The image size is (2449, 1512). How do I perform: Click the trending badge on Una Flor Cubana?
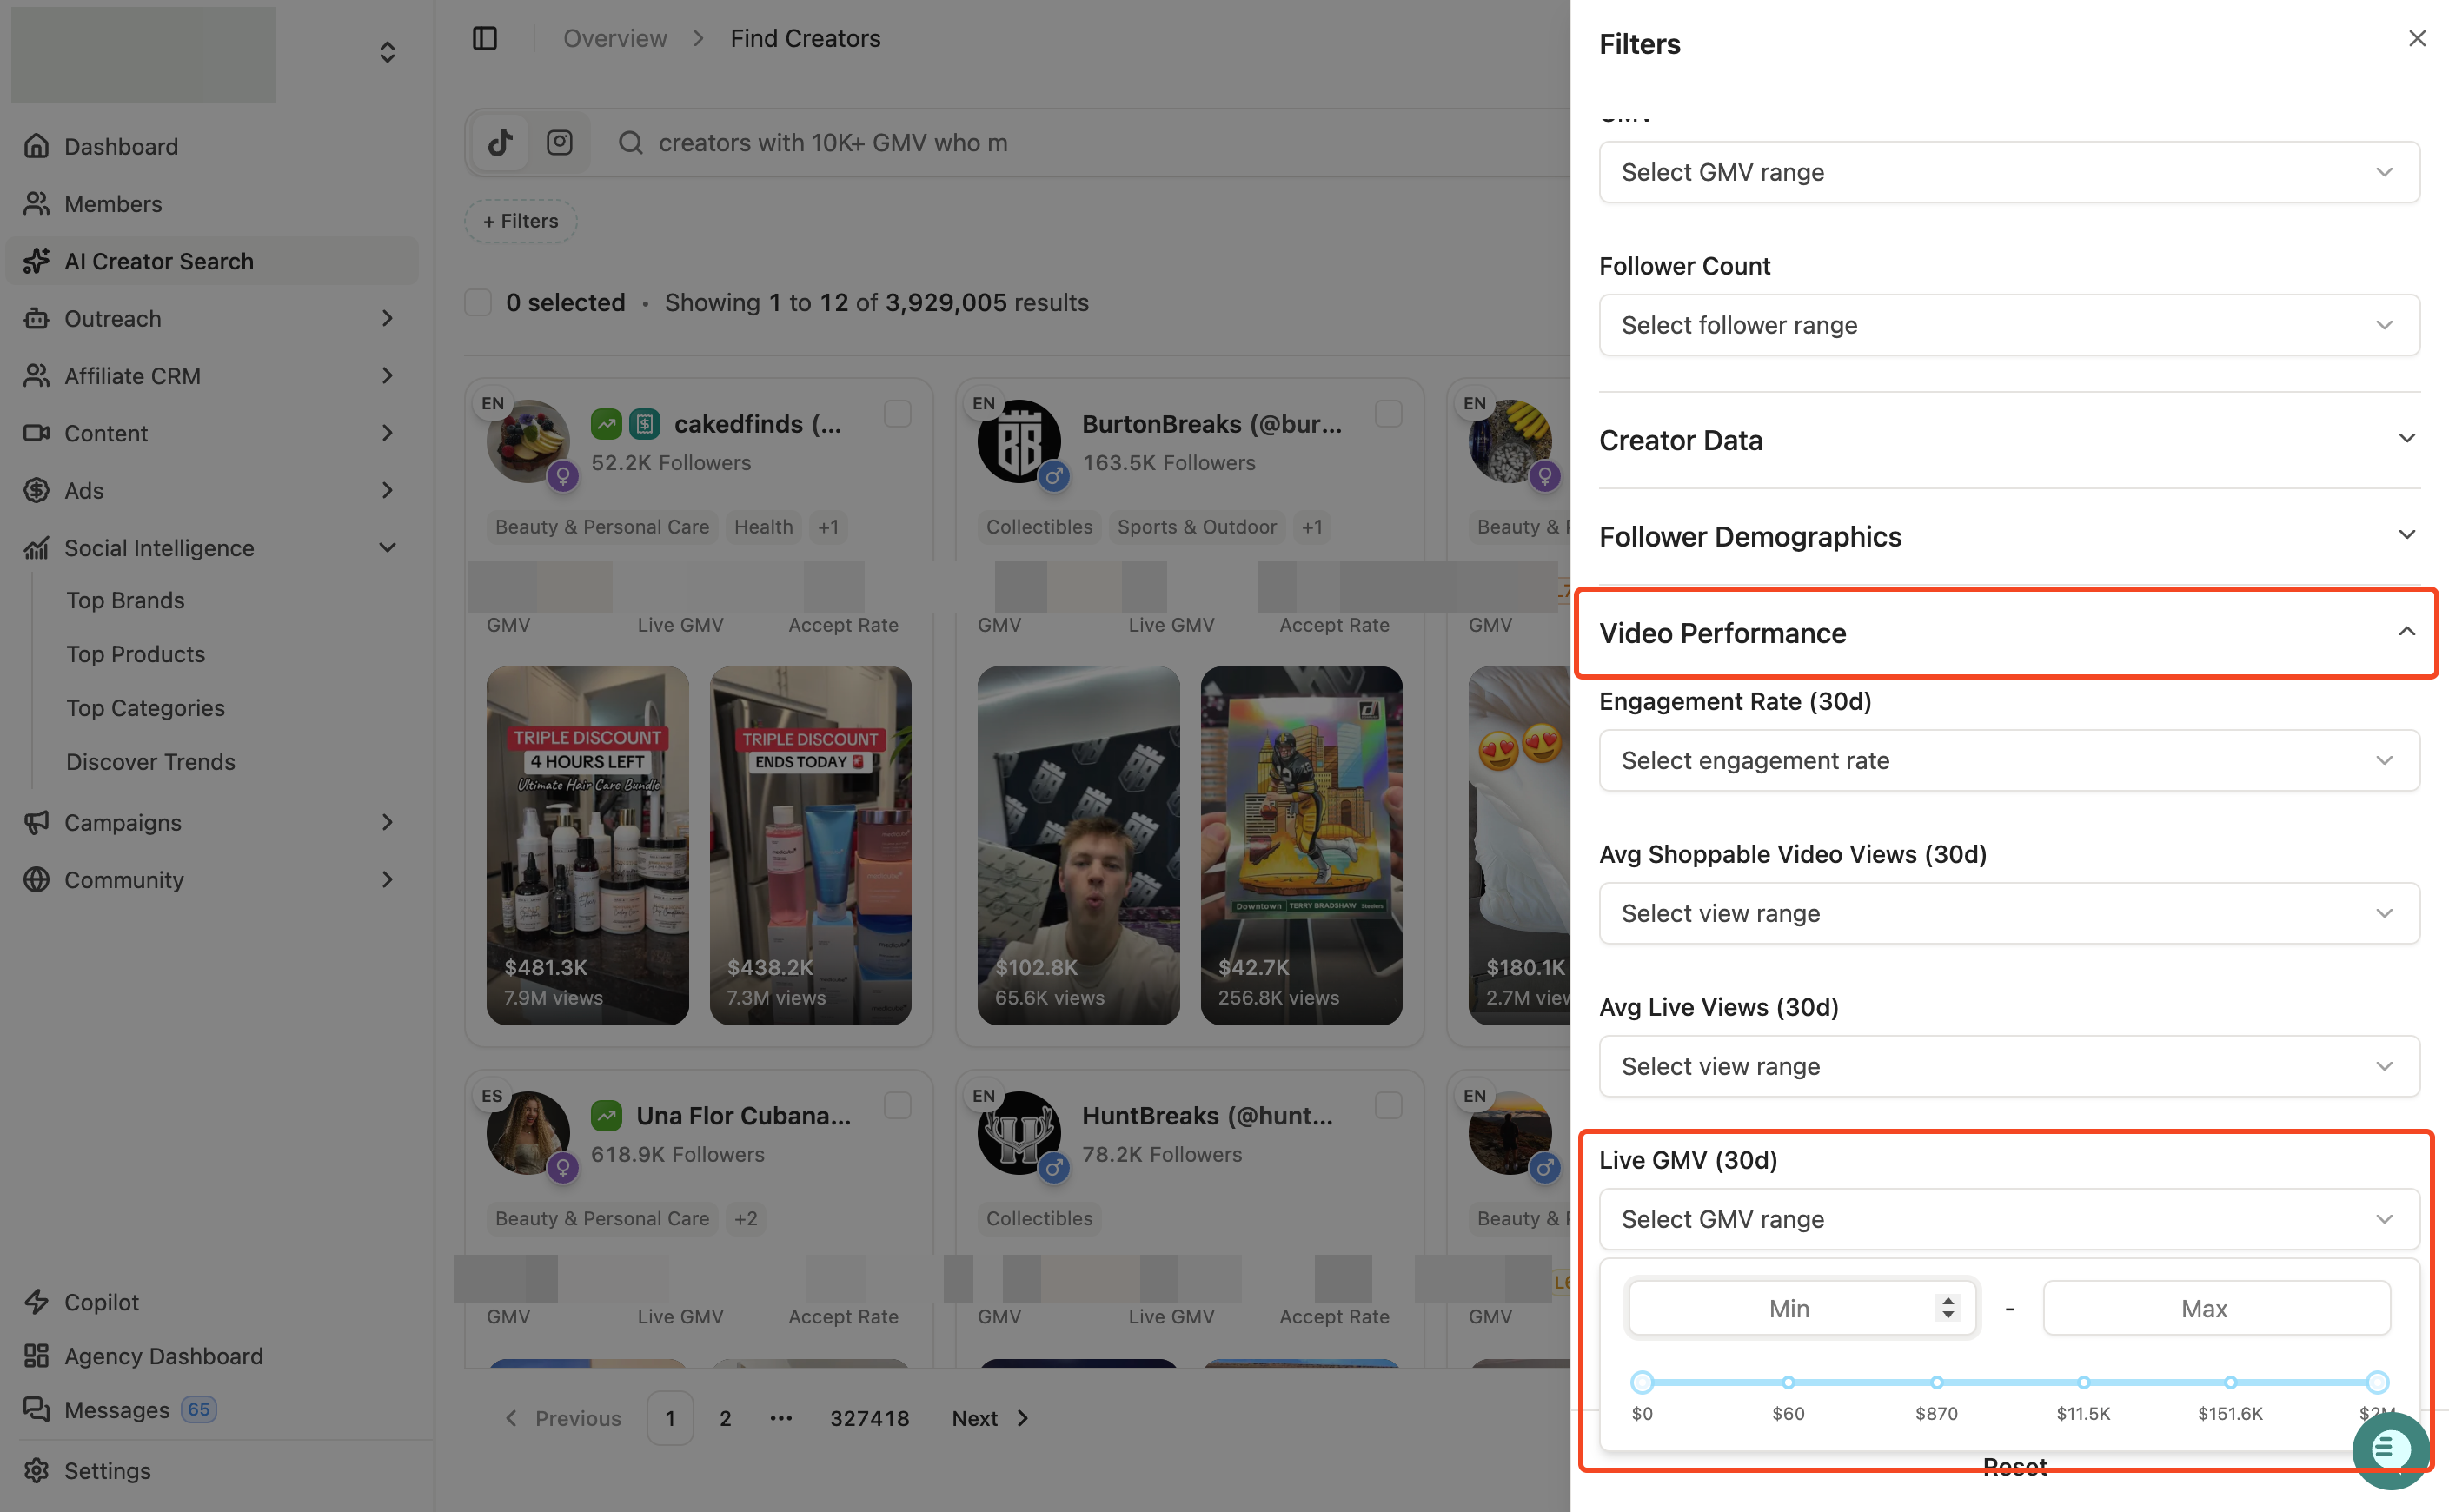[606, 1115]
